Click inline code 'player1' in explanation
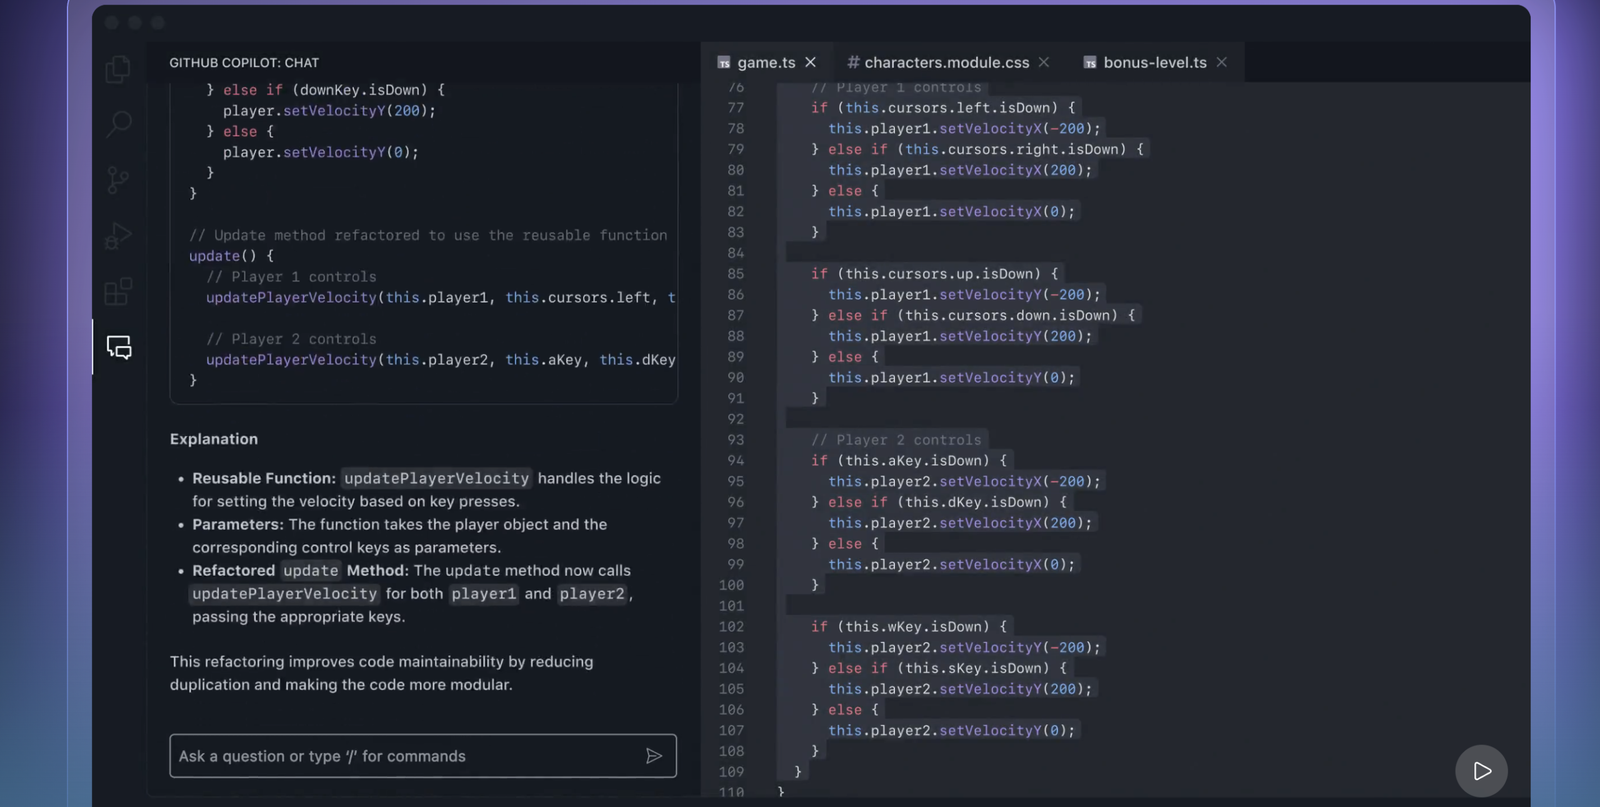Screen dimensions: 1600x807 pyautogui.click(x=483, y=594)
